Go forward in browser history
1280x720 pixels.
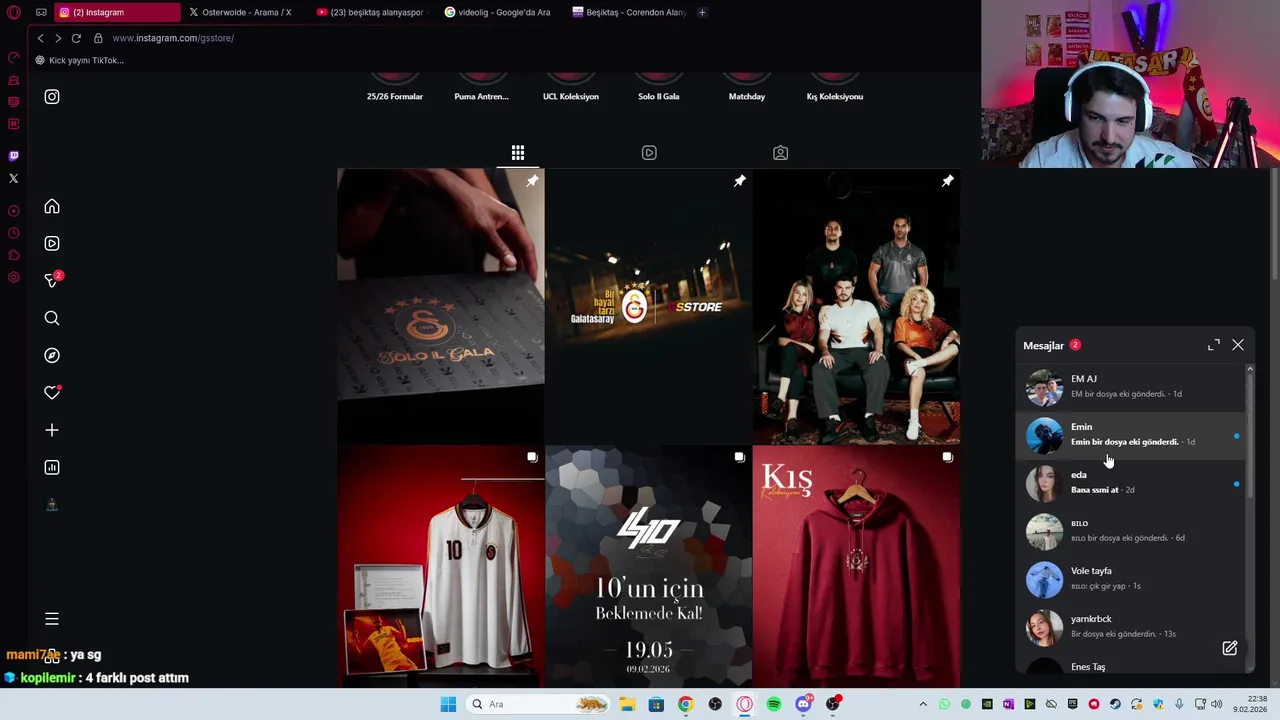pyautogui.click(x=58, y=38)
